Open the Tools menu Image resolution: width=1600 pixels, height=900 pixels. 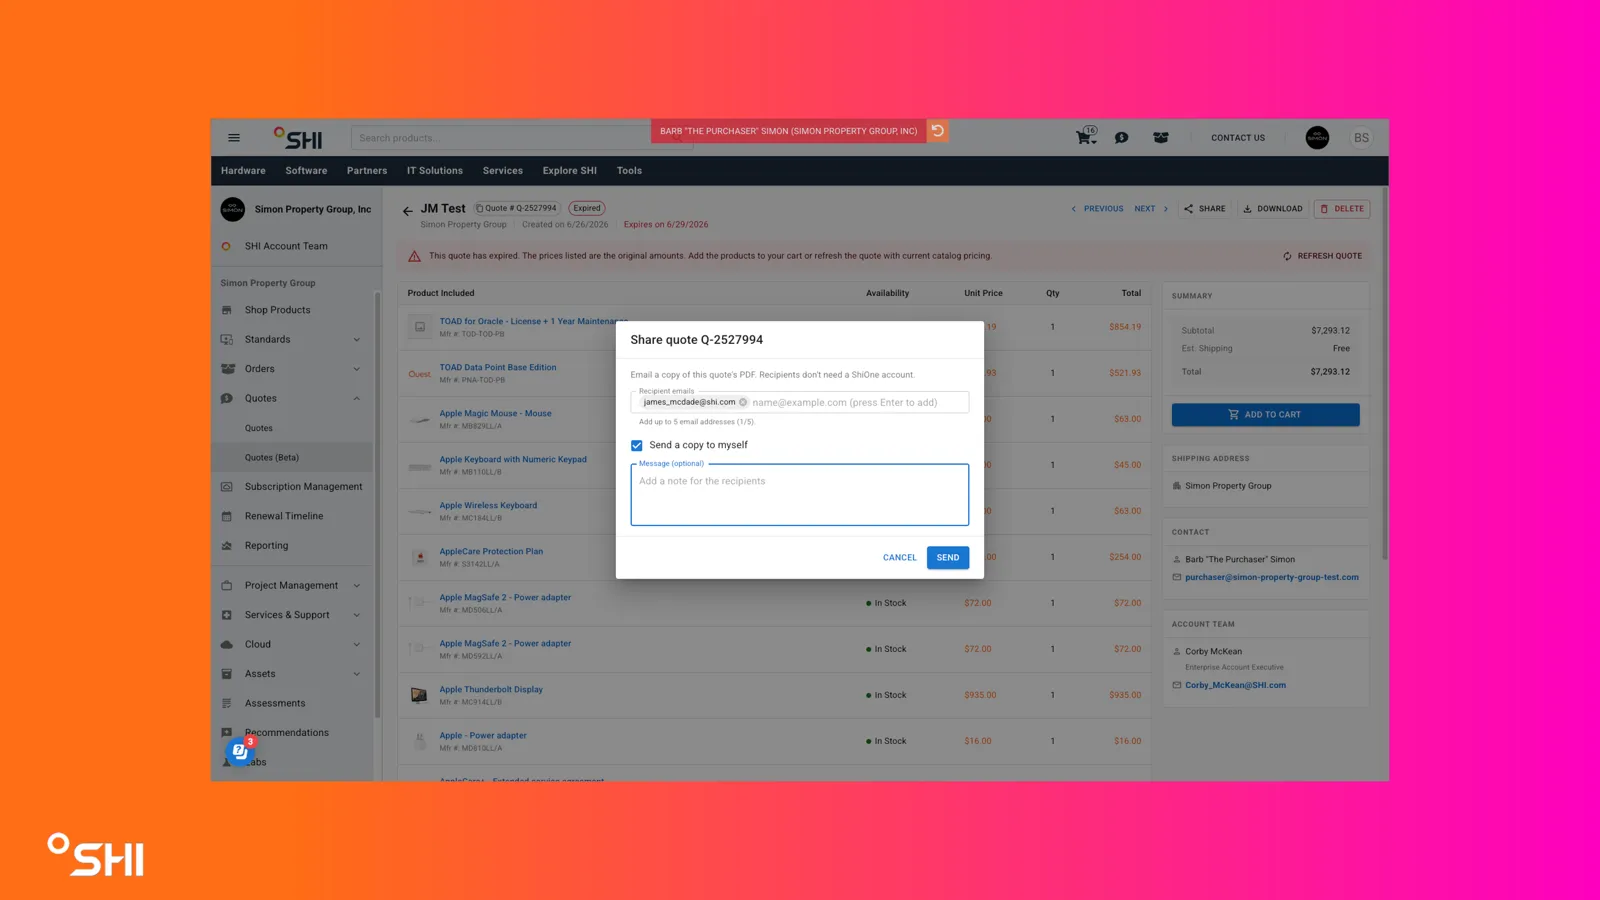click(629, 171)
